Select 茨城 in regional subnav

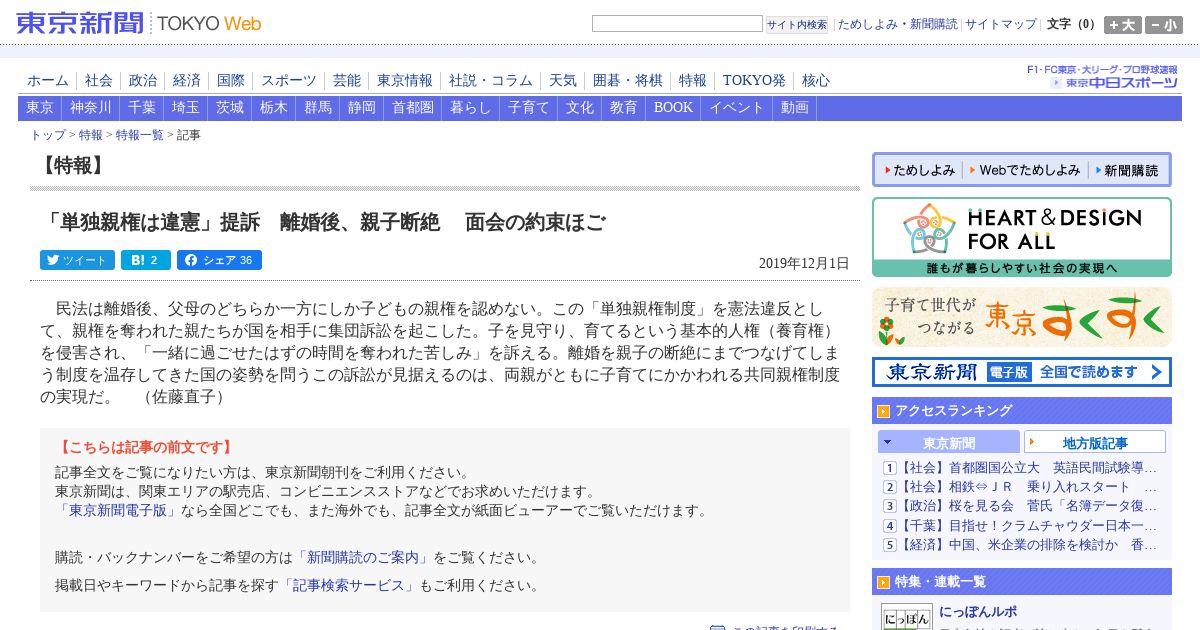(x=230, y=108)
